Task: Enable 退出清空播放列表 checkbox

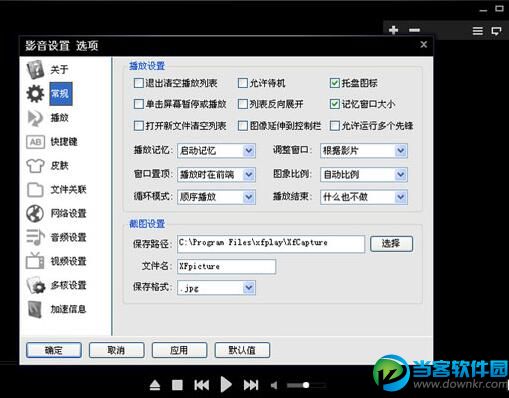Action: tap(138, 83)
